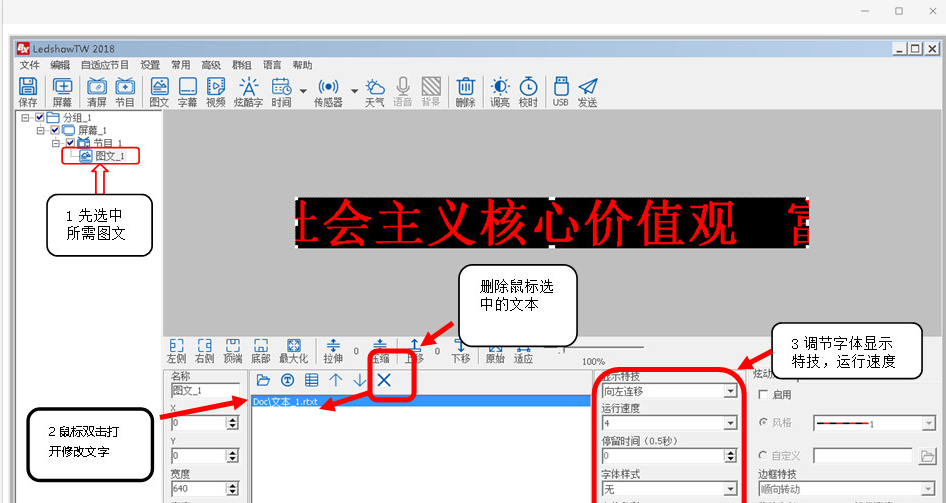Screen dimensions: 946x503
Task: Click the 名称 name input field
Action: (x=205, y=391)
